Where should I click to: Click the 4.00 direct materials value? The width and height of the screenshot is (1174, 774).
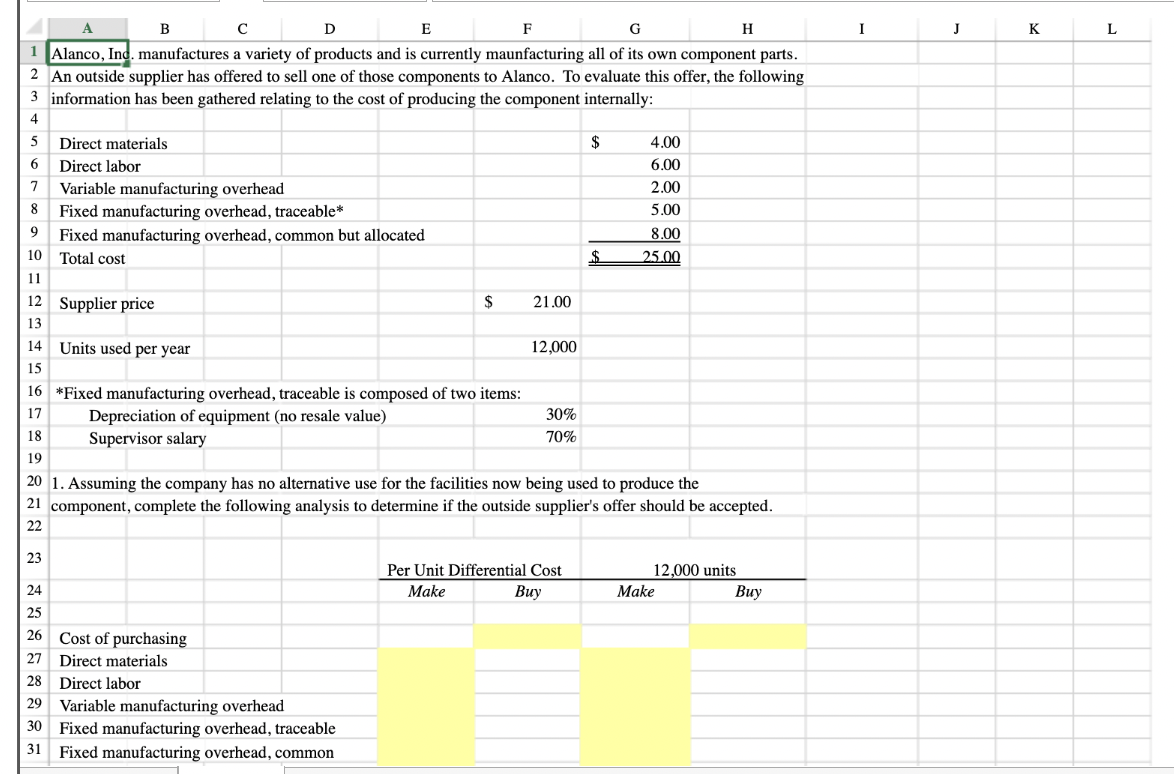coord(665,142)
